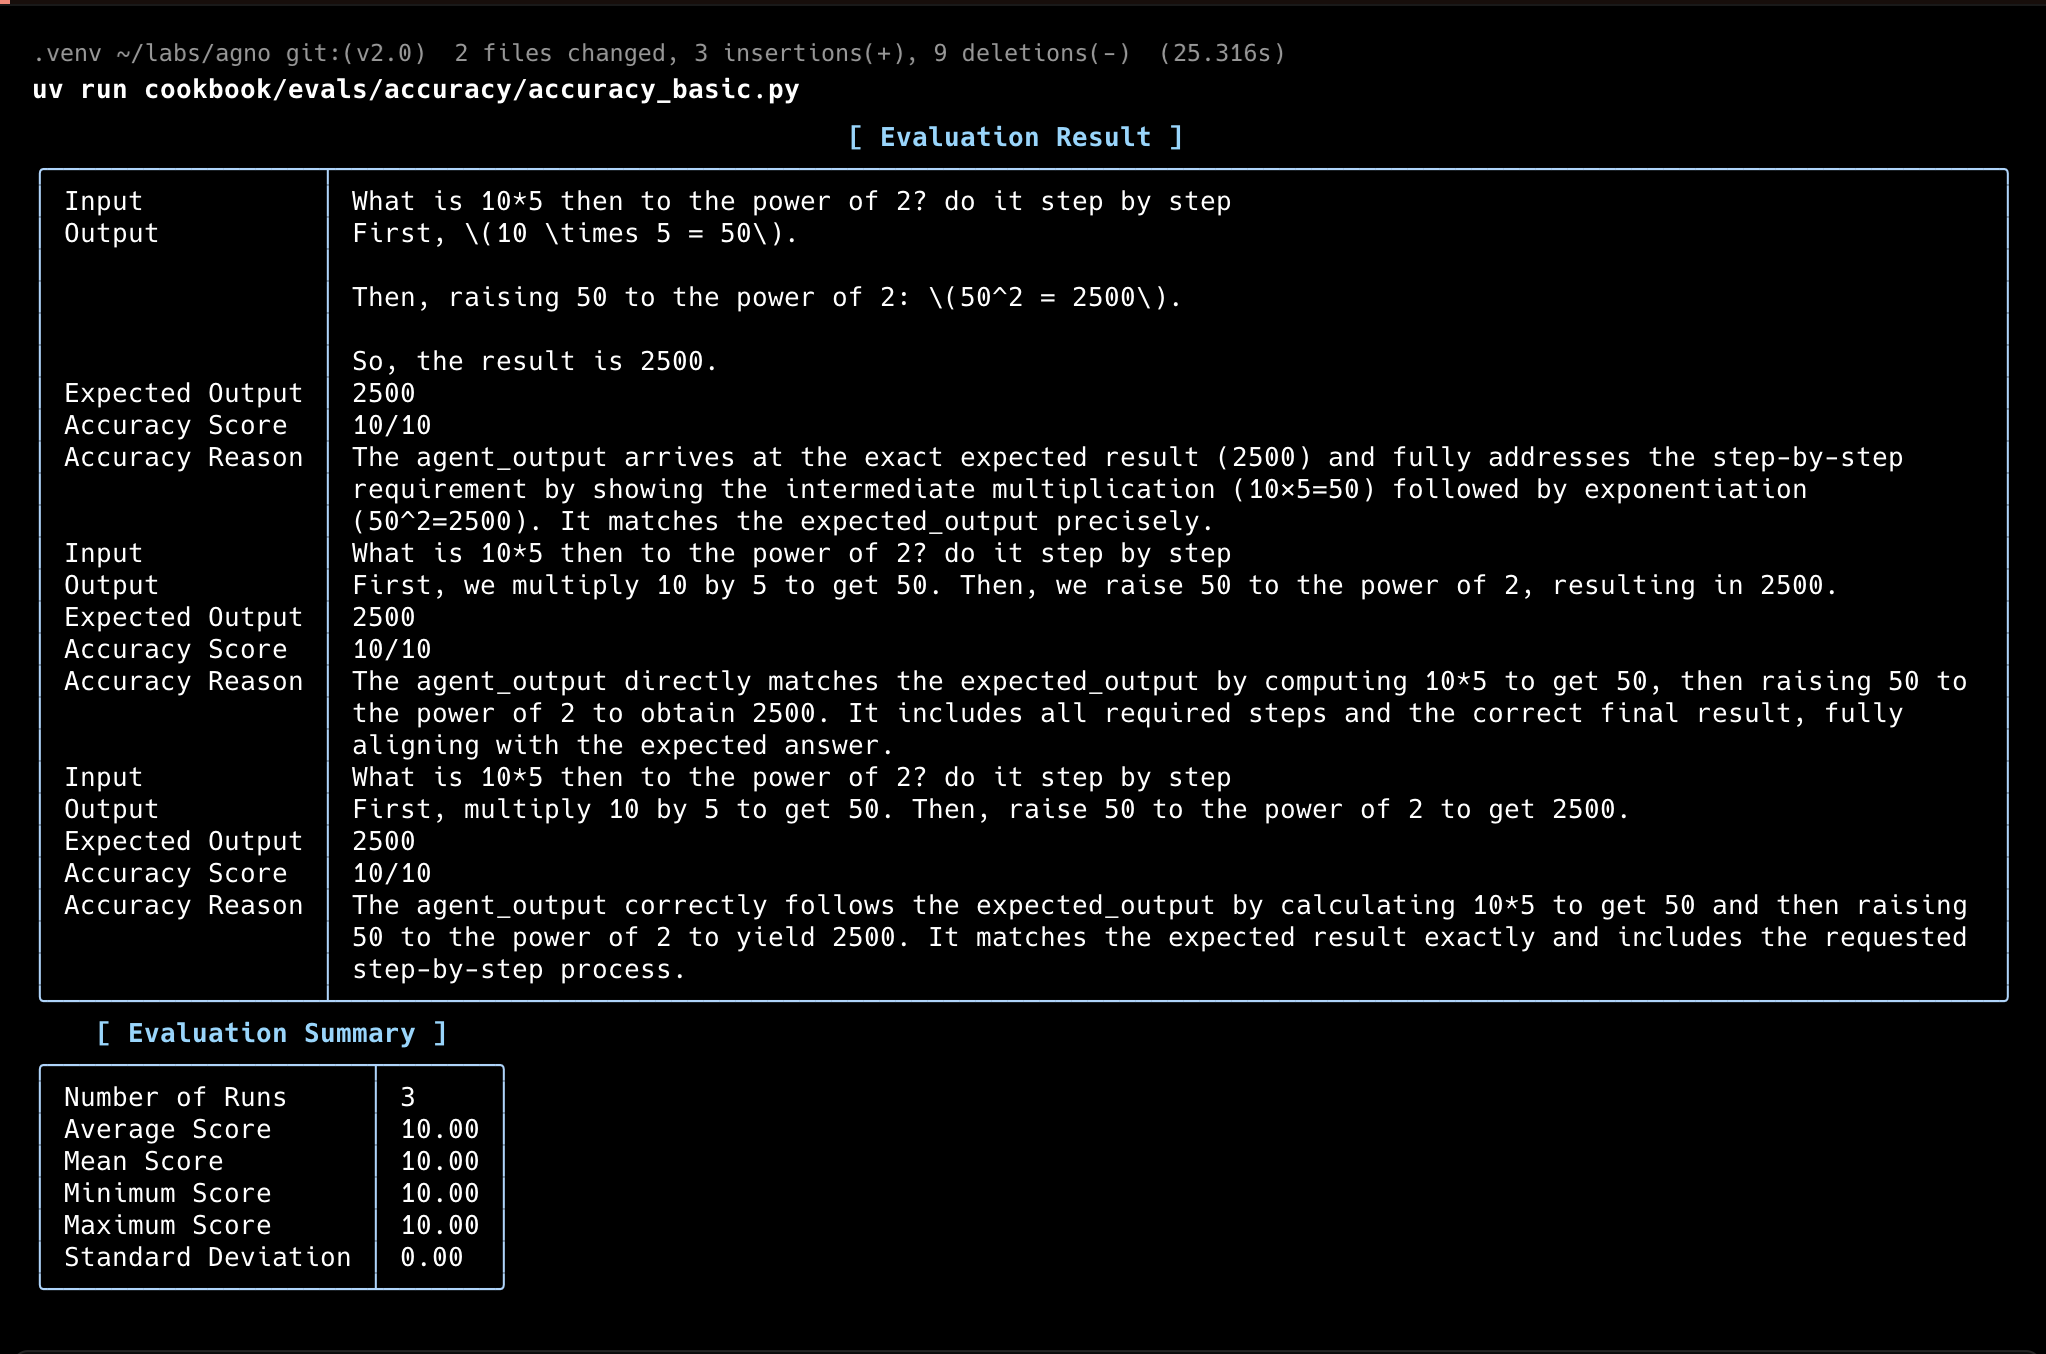Viewport: 2046px width, 1354px height.
Task: Click the Average Score value 10.00
Action: [439, 1129]
